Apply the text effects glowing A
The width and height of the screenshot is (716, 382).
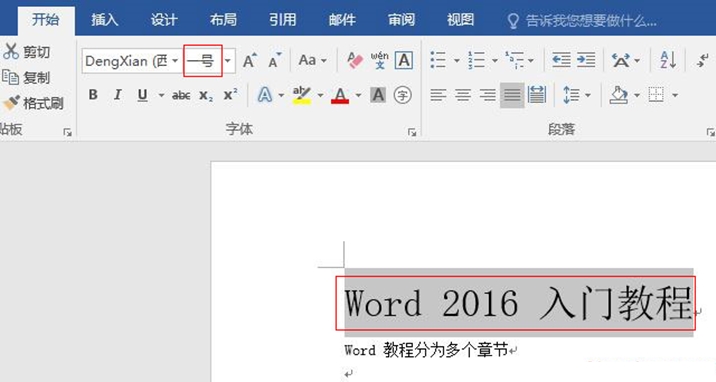[x=265, y=95]
